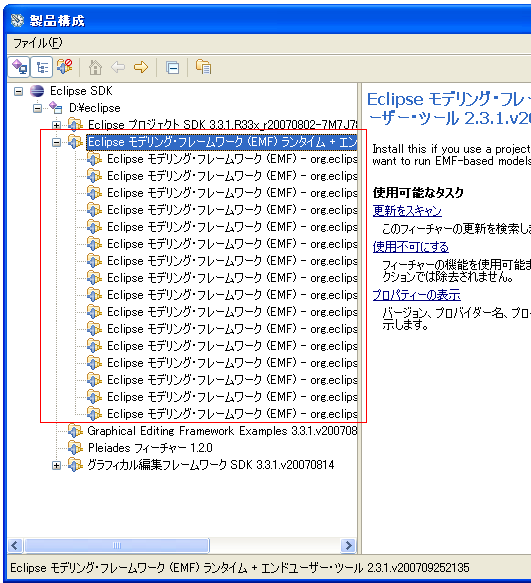
Task: Click the 'バージョン、プロバイダー名' description text
Action: click(456, 319)
